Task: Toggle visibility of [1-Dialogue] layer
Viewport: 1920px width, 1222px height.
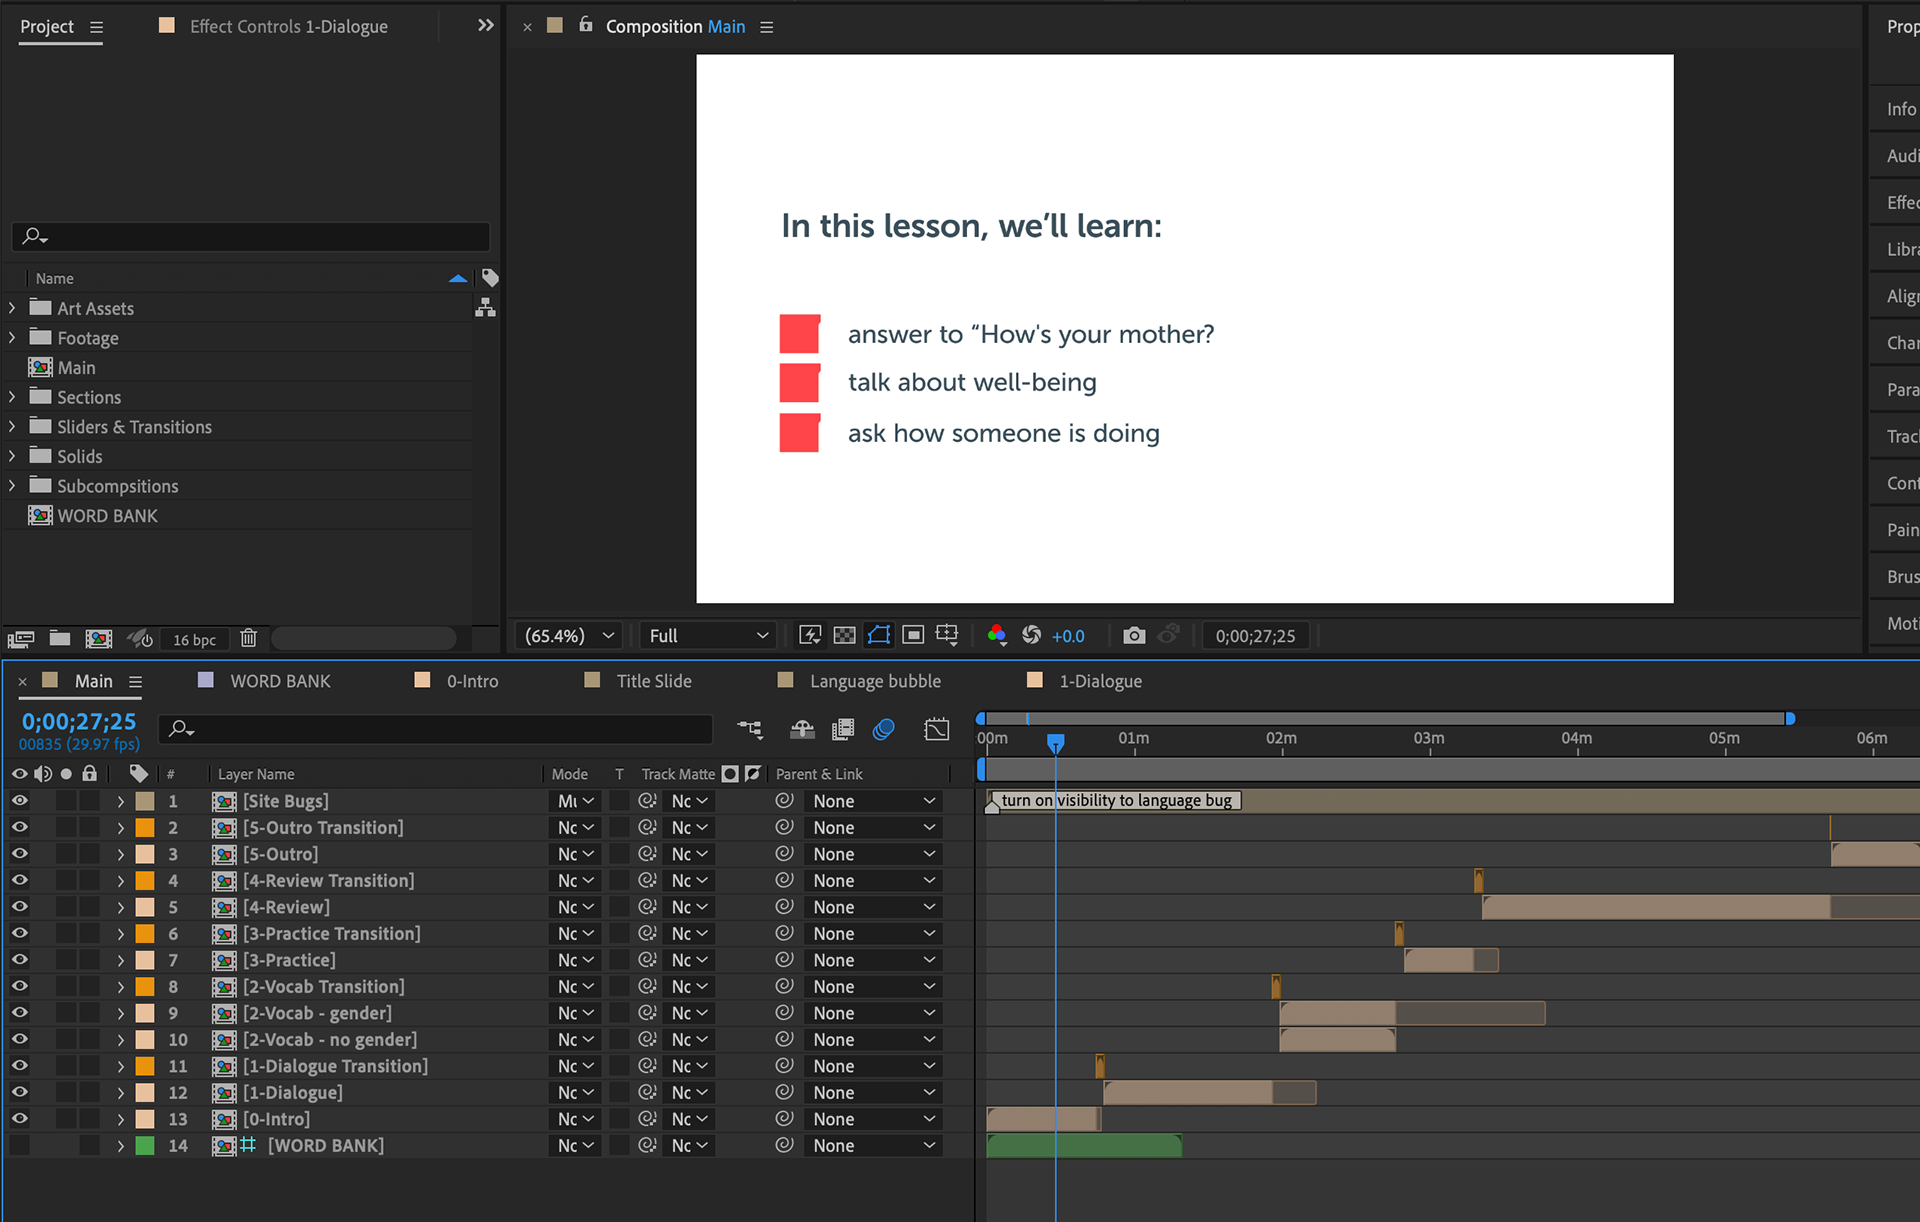Action: pos(19,1092)
